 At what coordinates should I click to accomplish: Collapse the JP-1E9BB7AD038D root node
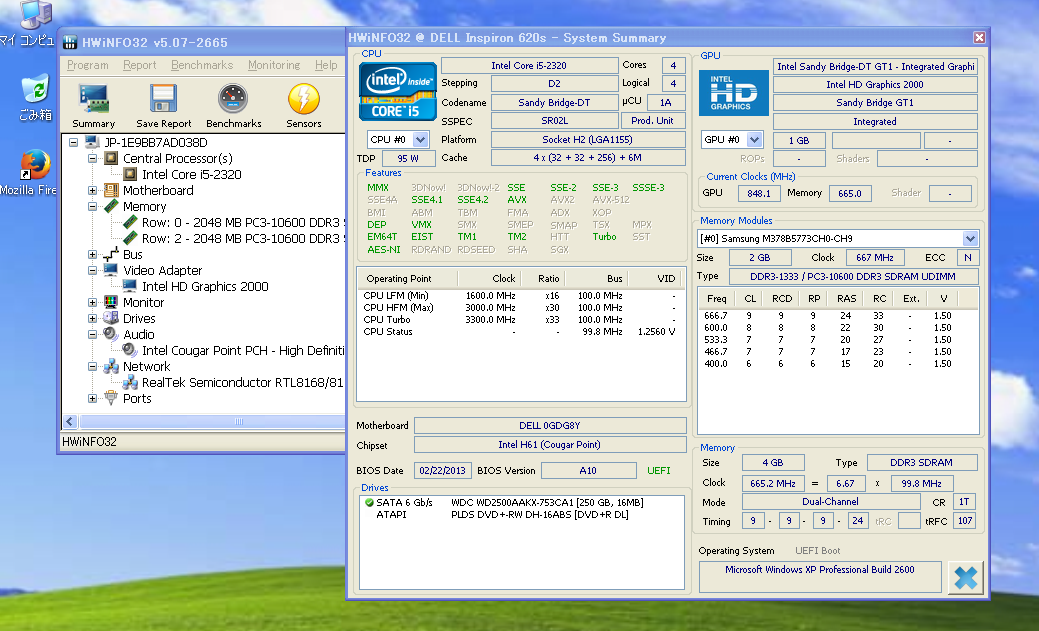[x=74, y=143]
